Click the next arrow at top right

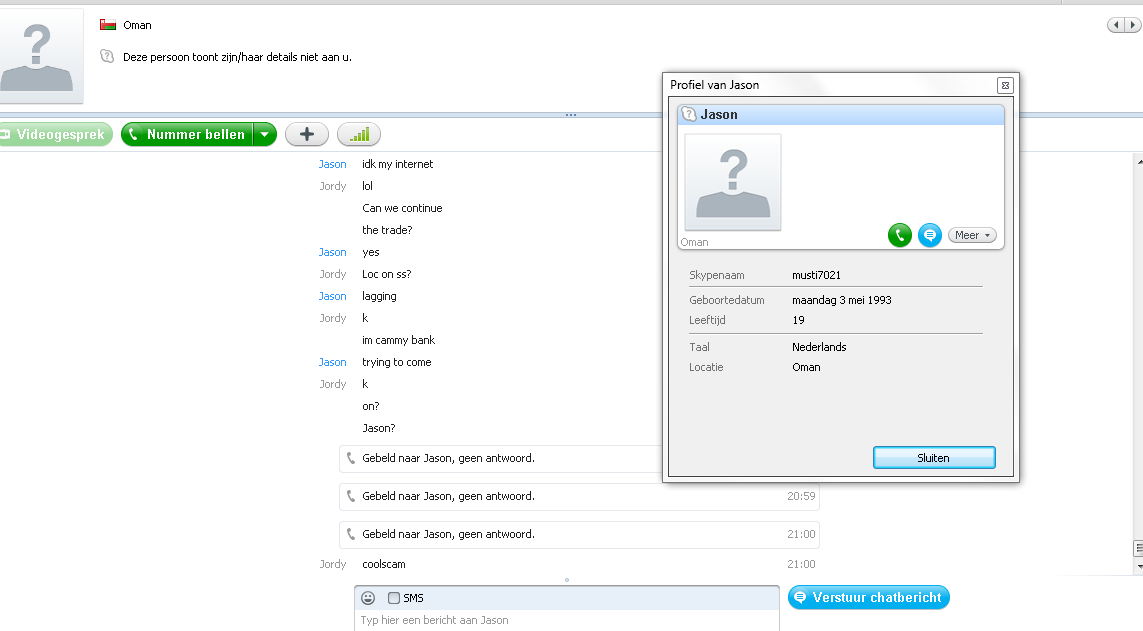coord(1133,25)
